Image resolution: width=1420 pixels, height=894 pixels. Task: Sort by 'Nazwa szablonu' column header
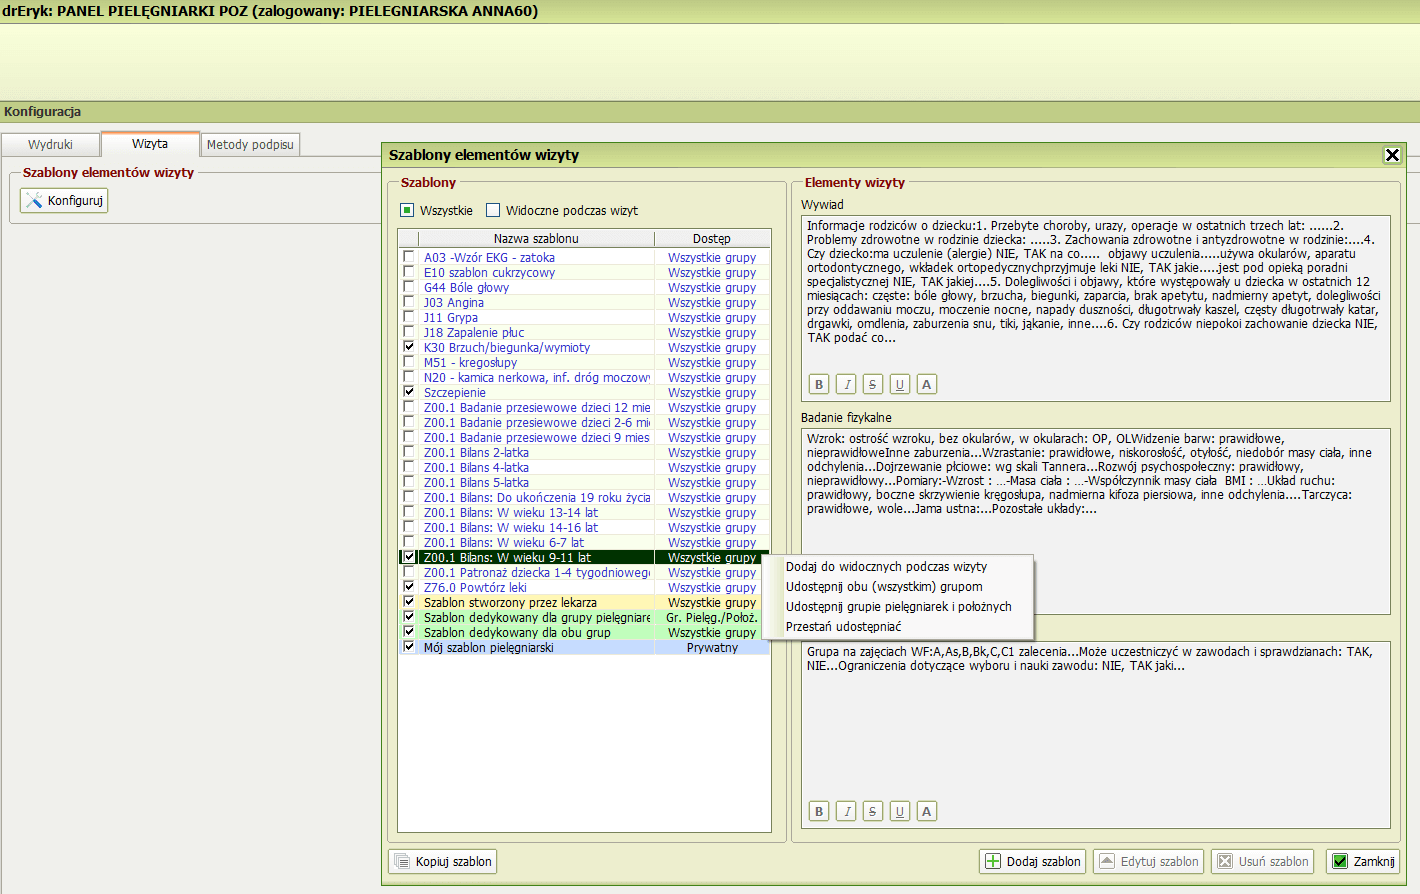[x=536, y=239]
